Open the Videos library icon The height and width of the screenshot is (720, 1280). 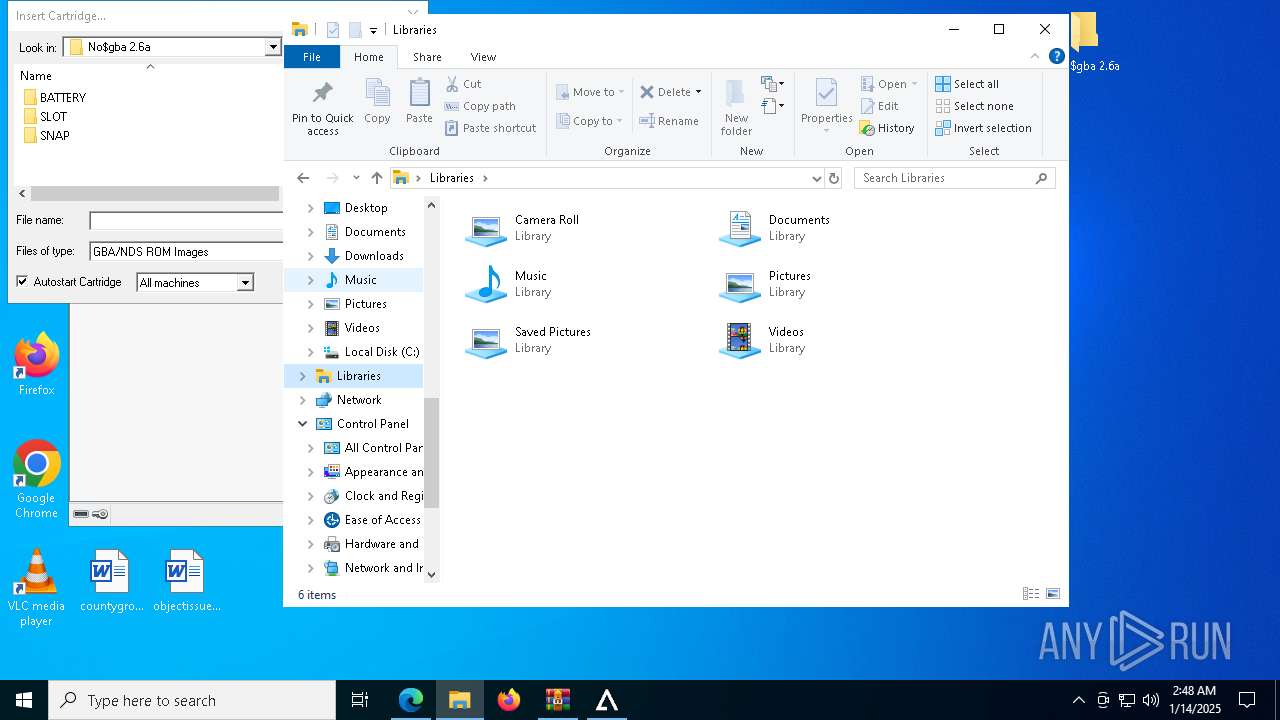[740, 340]
